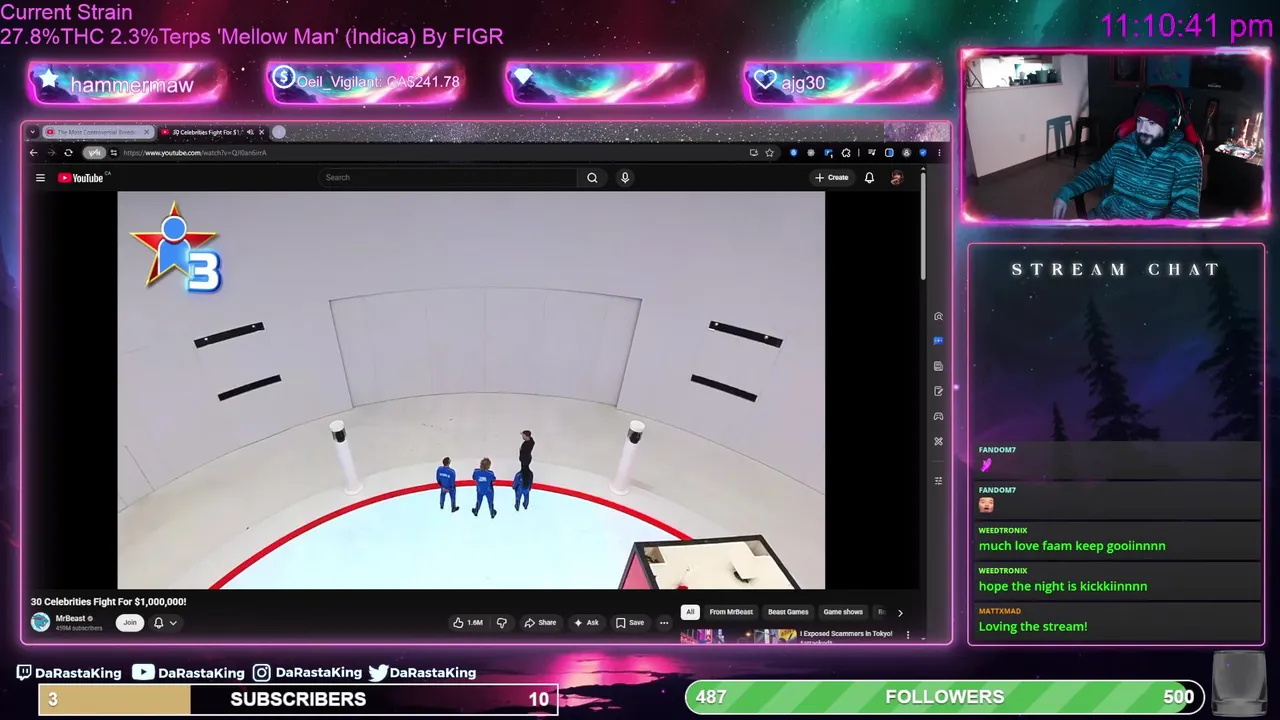This screenshot has height=720, width=1280.
Task: Open the sidebar notes edit icon
Action: click(x=938, y=391)
